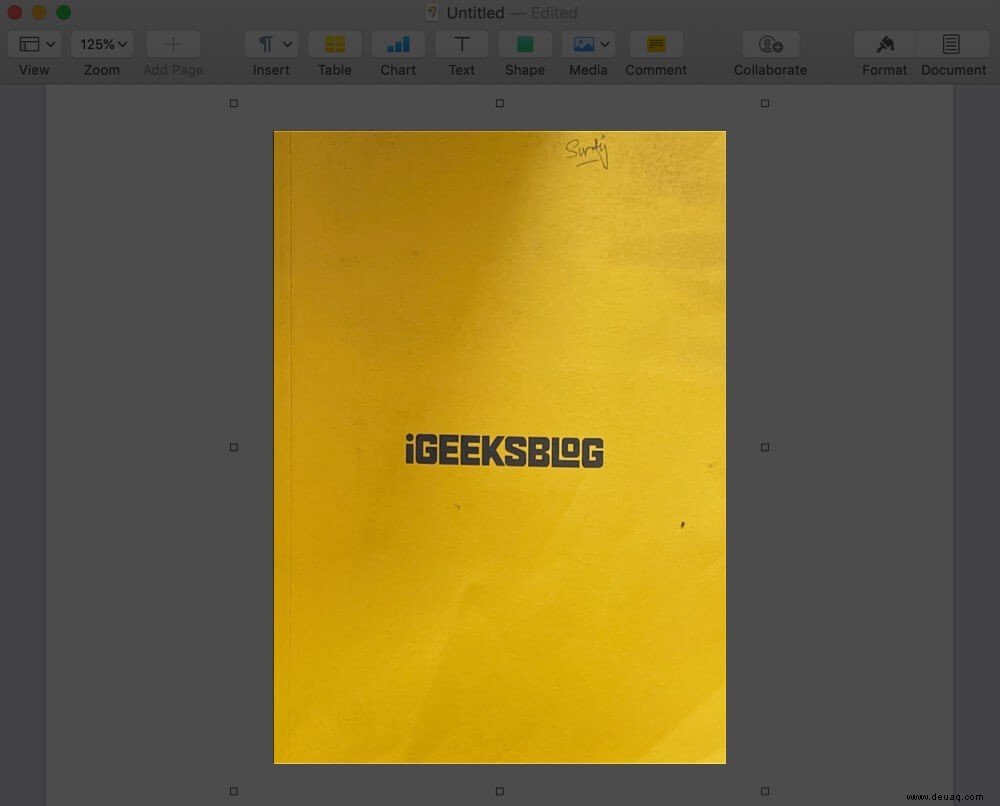
Task: Insert a Table from the toolbar
Action: point(335,44)
